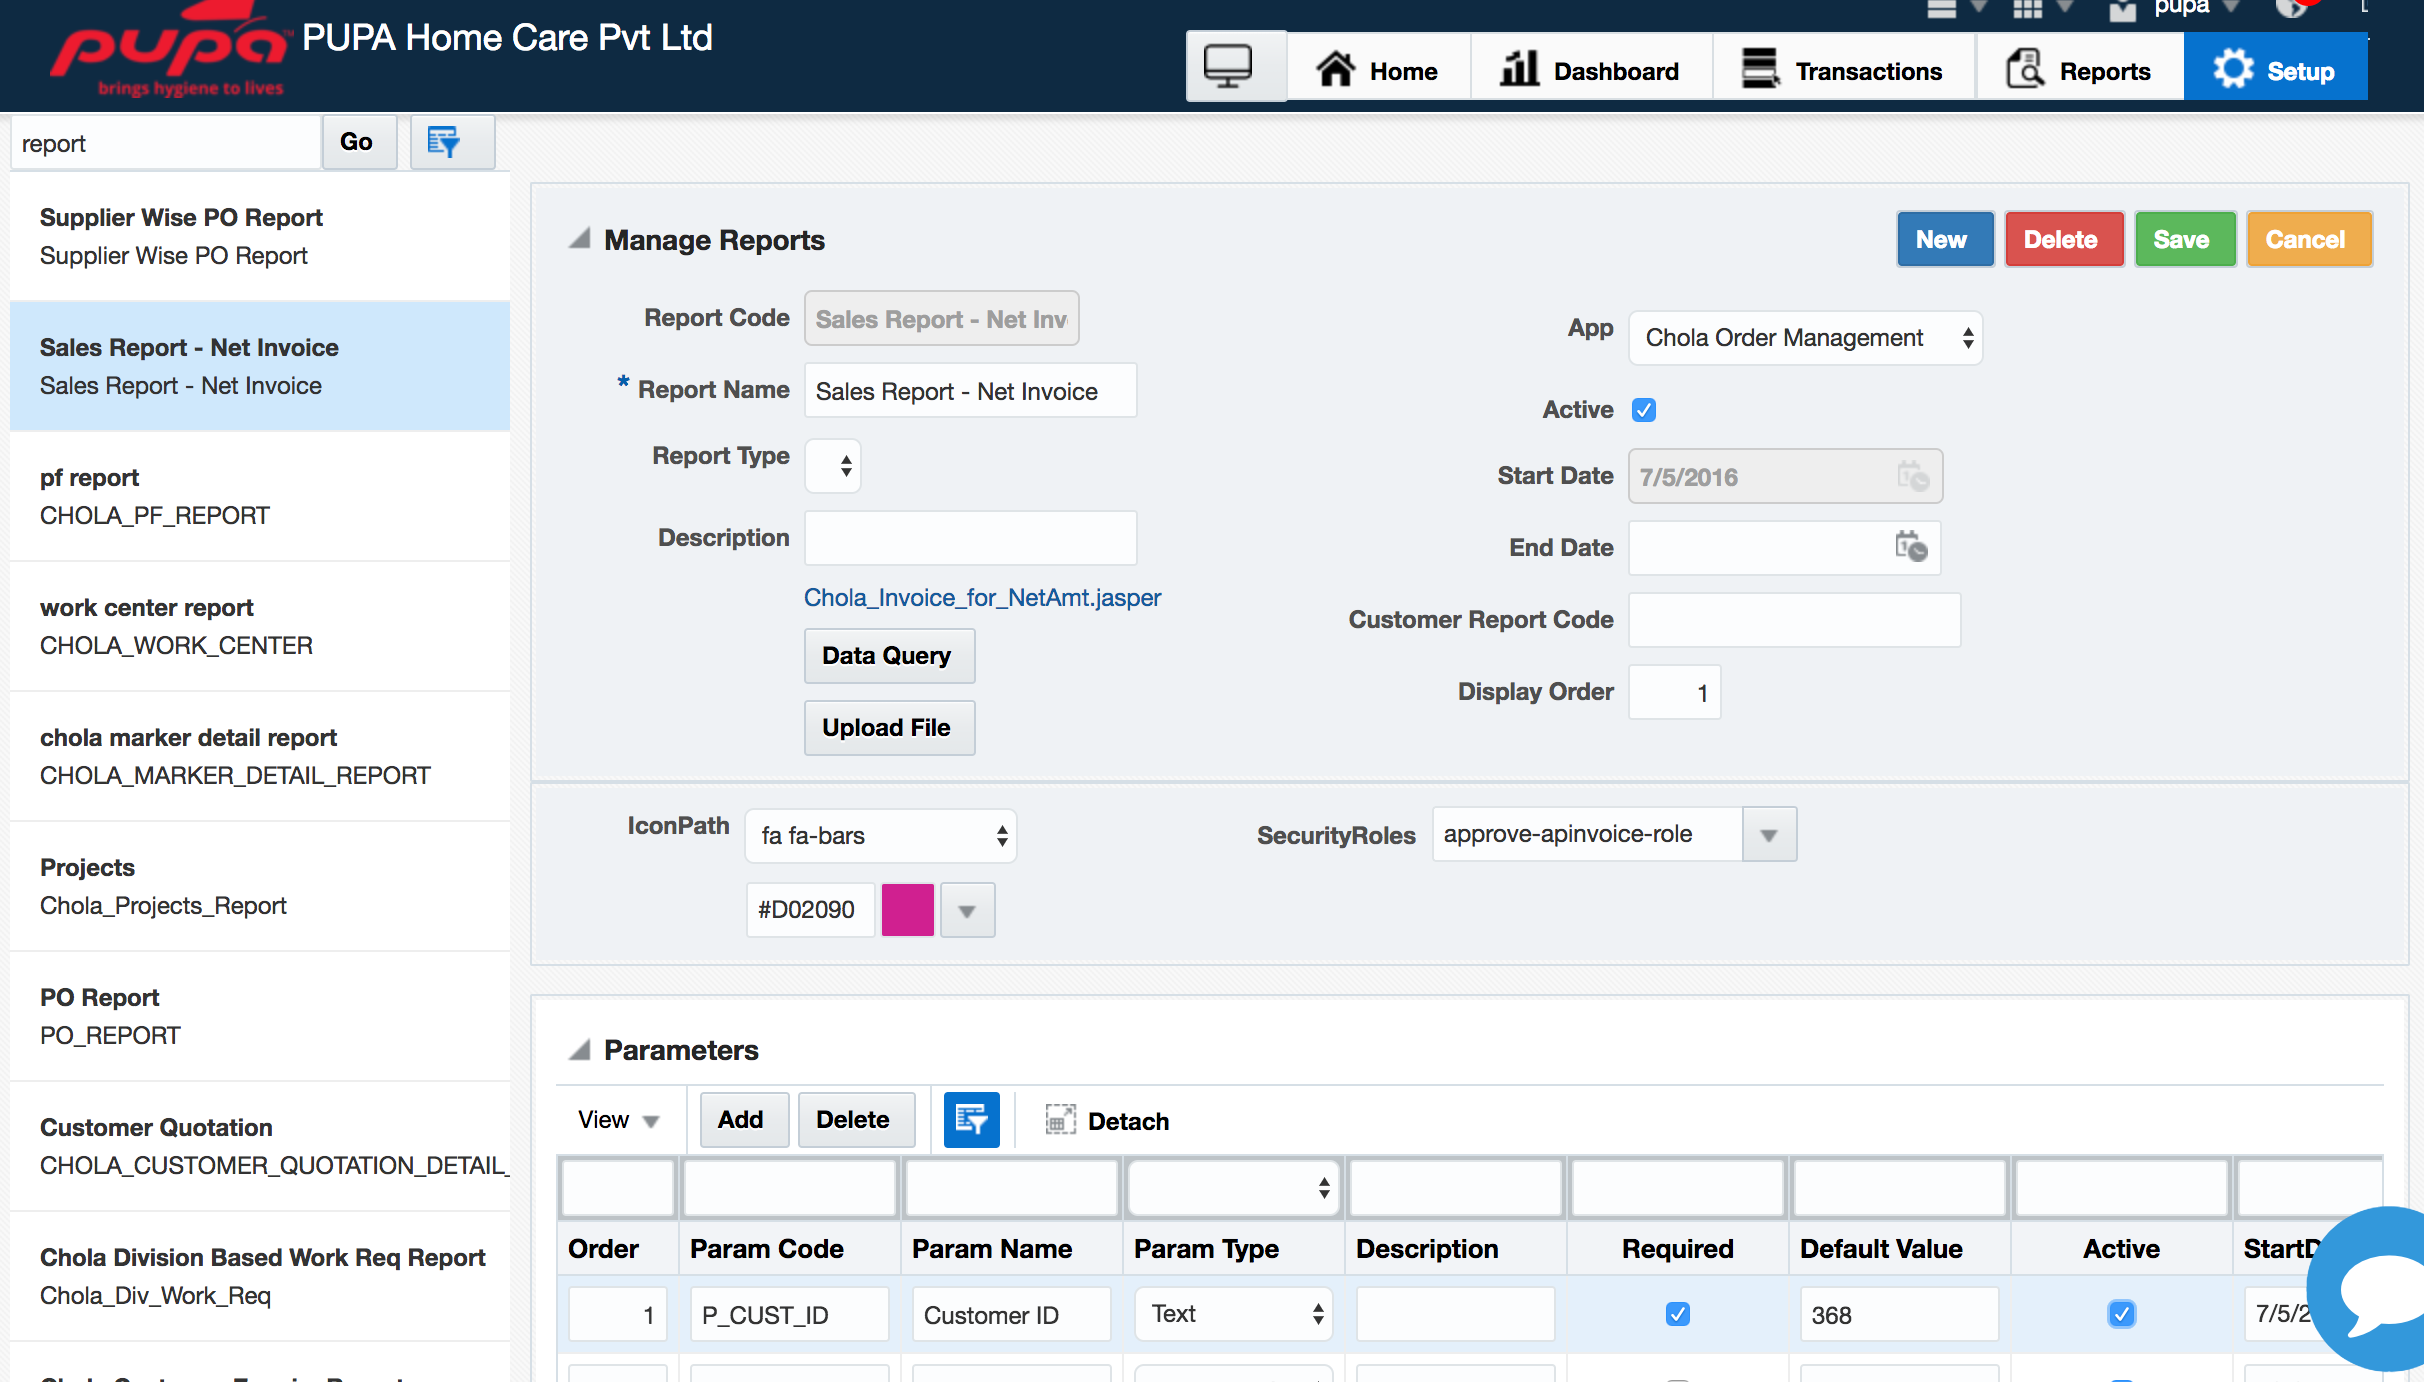Cancel report changes
The image size is (2424, 1382).
click(2309, 239)
